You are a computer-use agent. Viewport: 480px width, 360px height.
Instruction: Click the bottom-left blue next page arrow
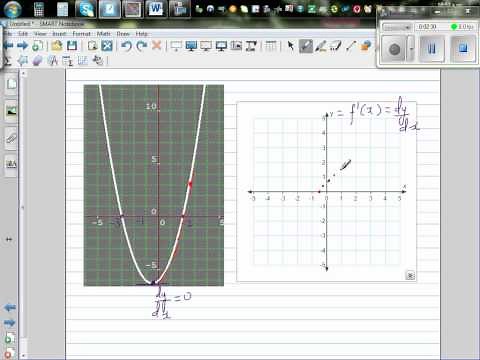coord(9,323)
